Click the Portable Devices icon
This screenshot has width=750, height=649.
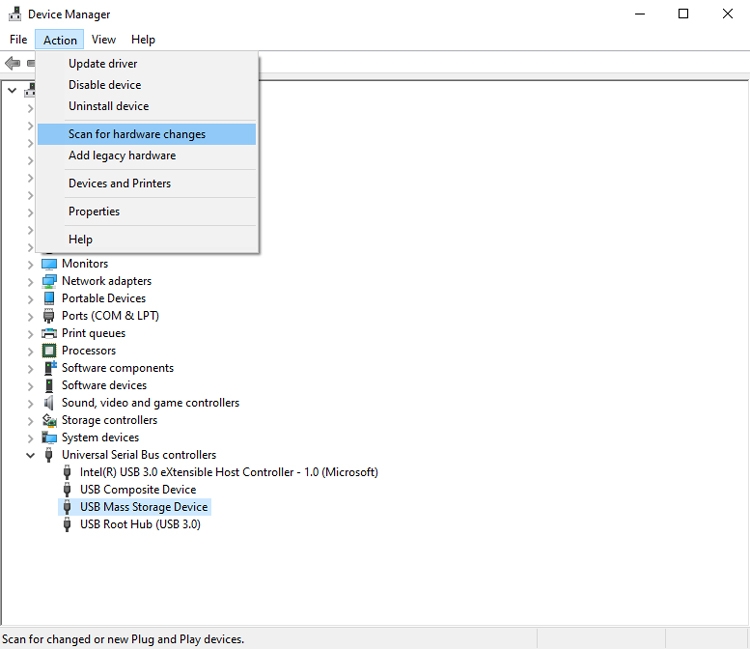coord(49,298)
